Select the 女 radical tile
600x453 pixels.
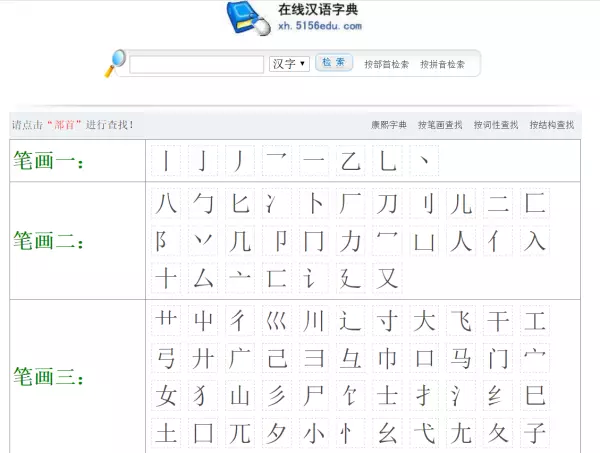[166, 395]
